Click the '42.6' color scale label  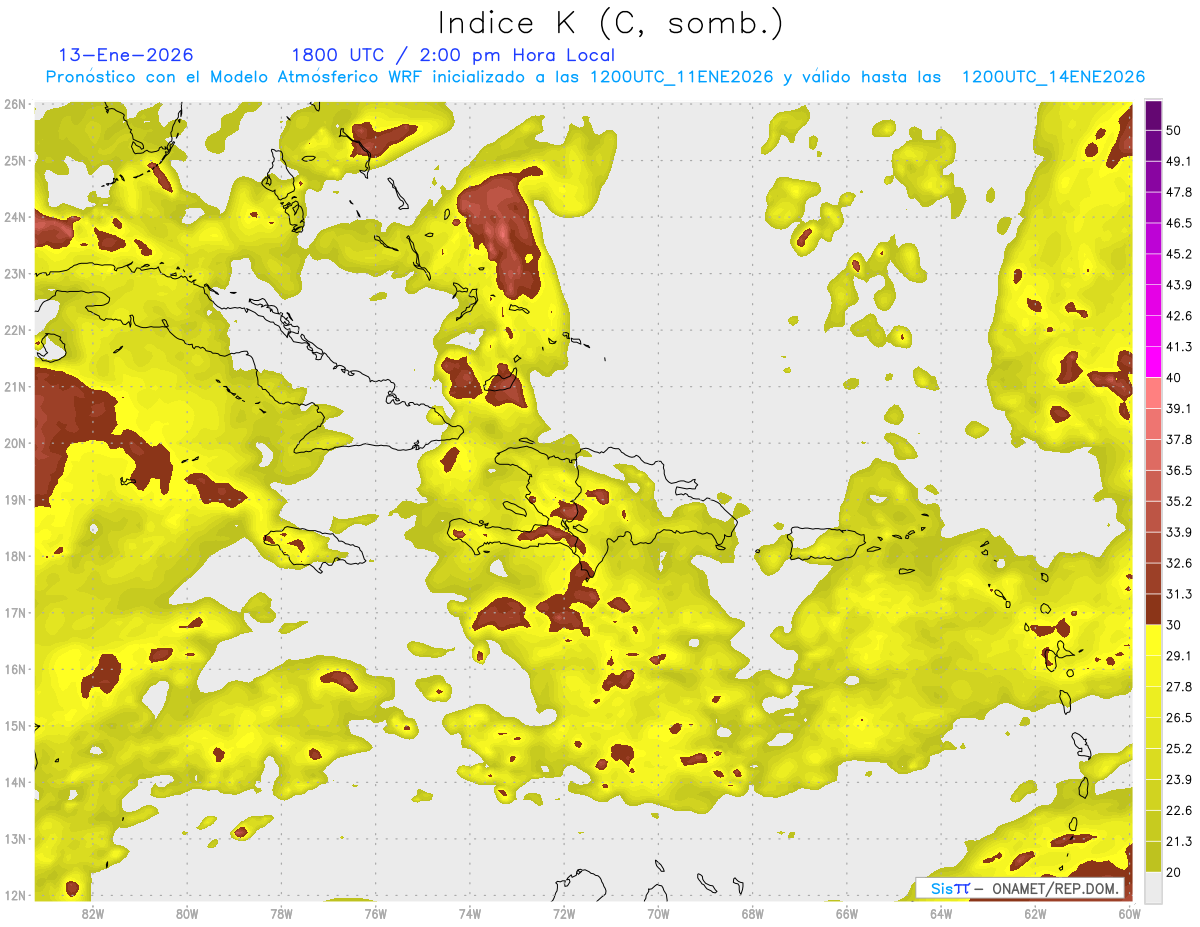click(x=1178, y=316)
